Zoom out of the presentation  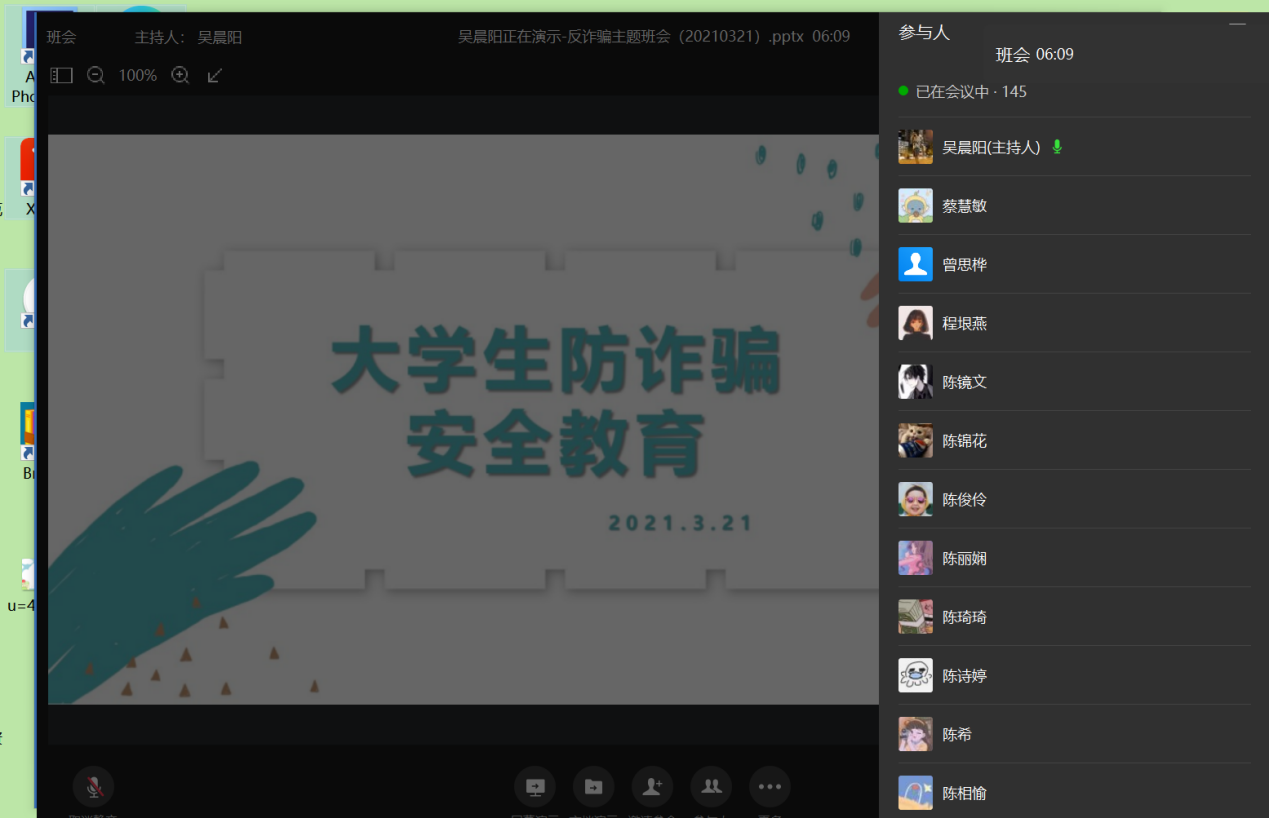click(x=96, y=75)
